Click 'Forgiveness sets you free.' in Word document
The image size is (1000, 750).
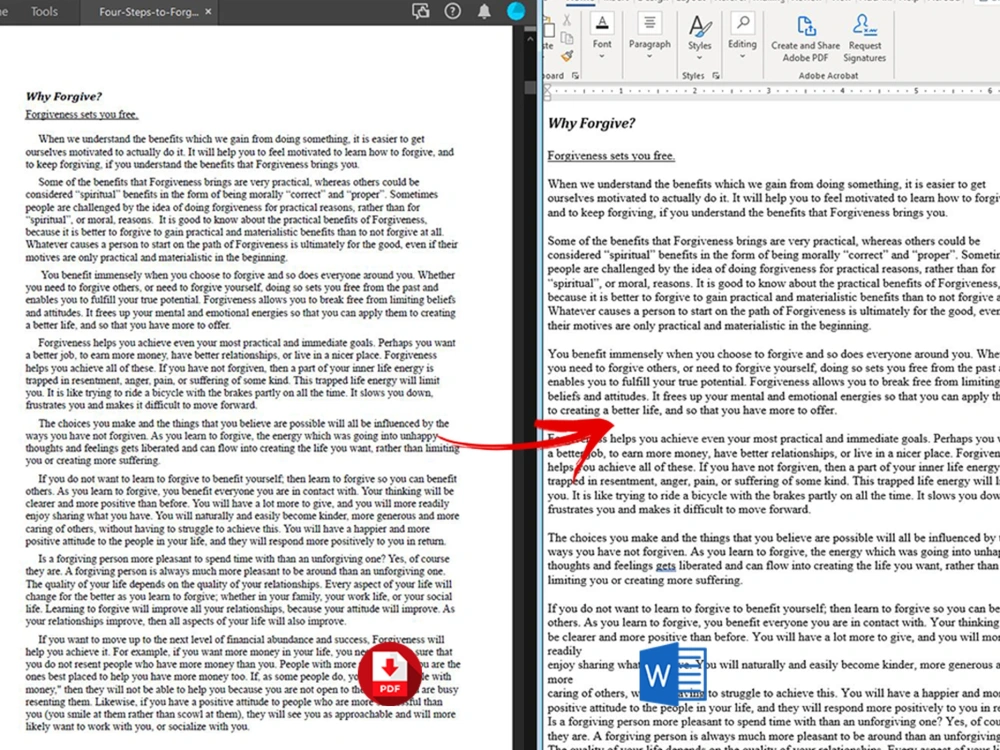[611, 156]
